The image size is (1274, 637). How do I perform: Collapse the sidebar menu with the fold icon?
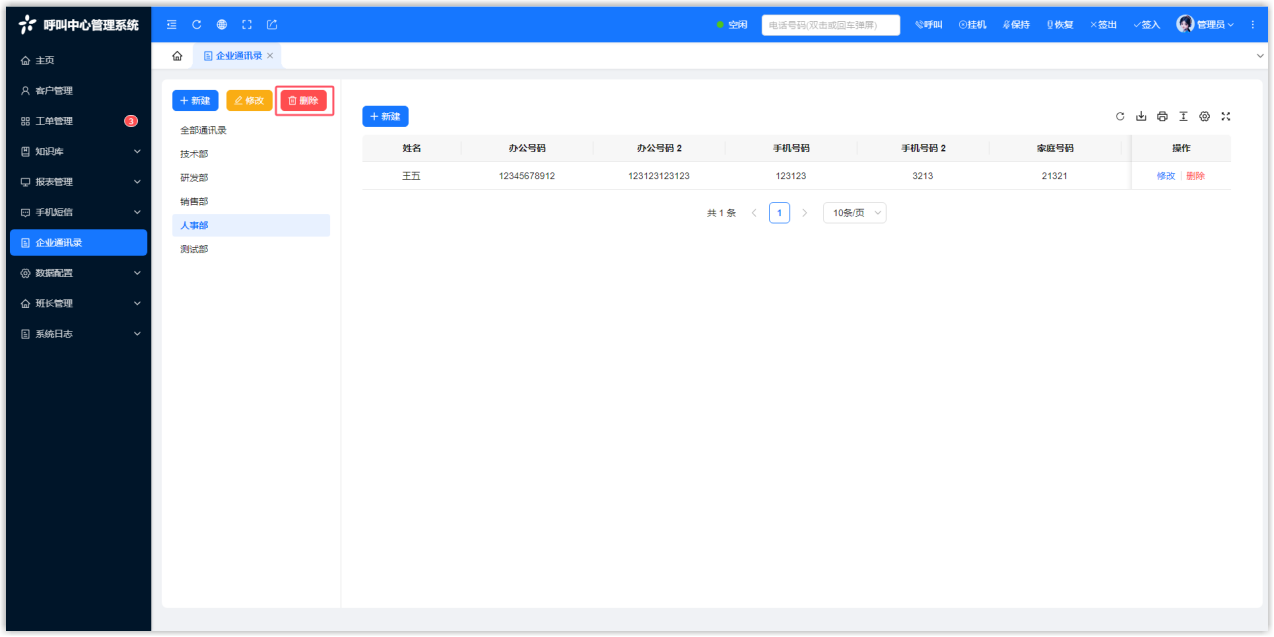171,25
